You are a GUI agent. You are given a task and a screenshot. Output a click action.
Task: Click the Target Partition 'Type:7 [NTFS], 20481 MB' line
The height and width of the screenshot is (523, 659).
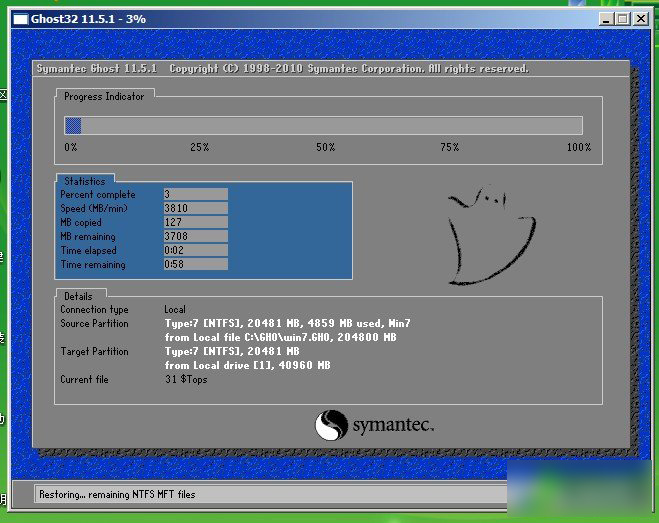click(x=232, y=351)
